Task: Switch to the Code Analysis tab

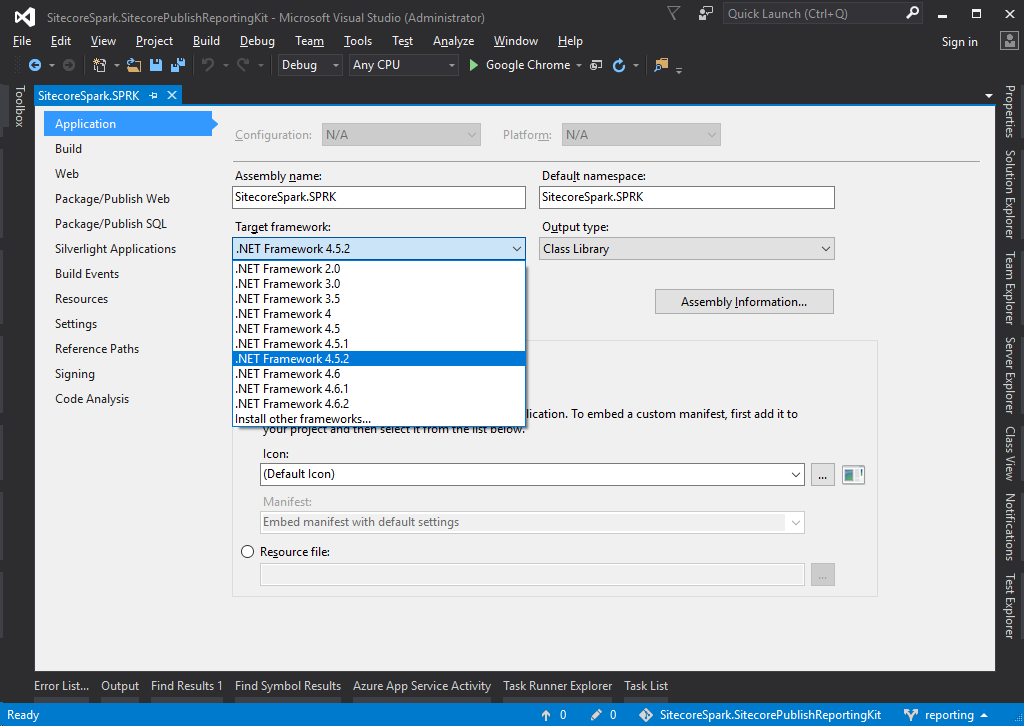Action: tap(92, 399)
